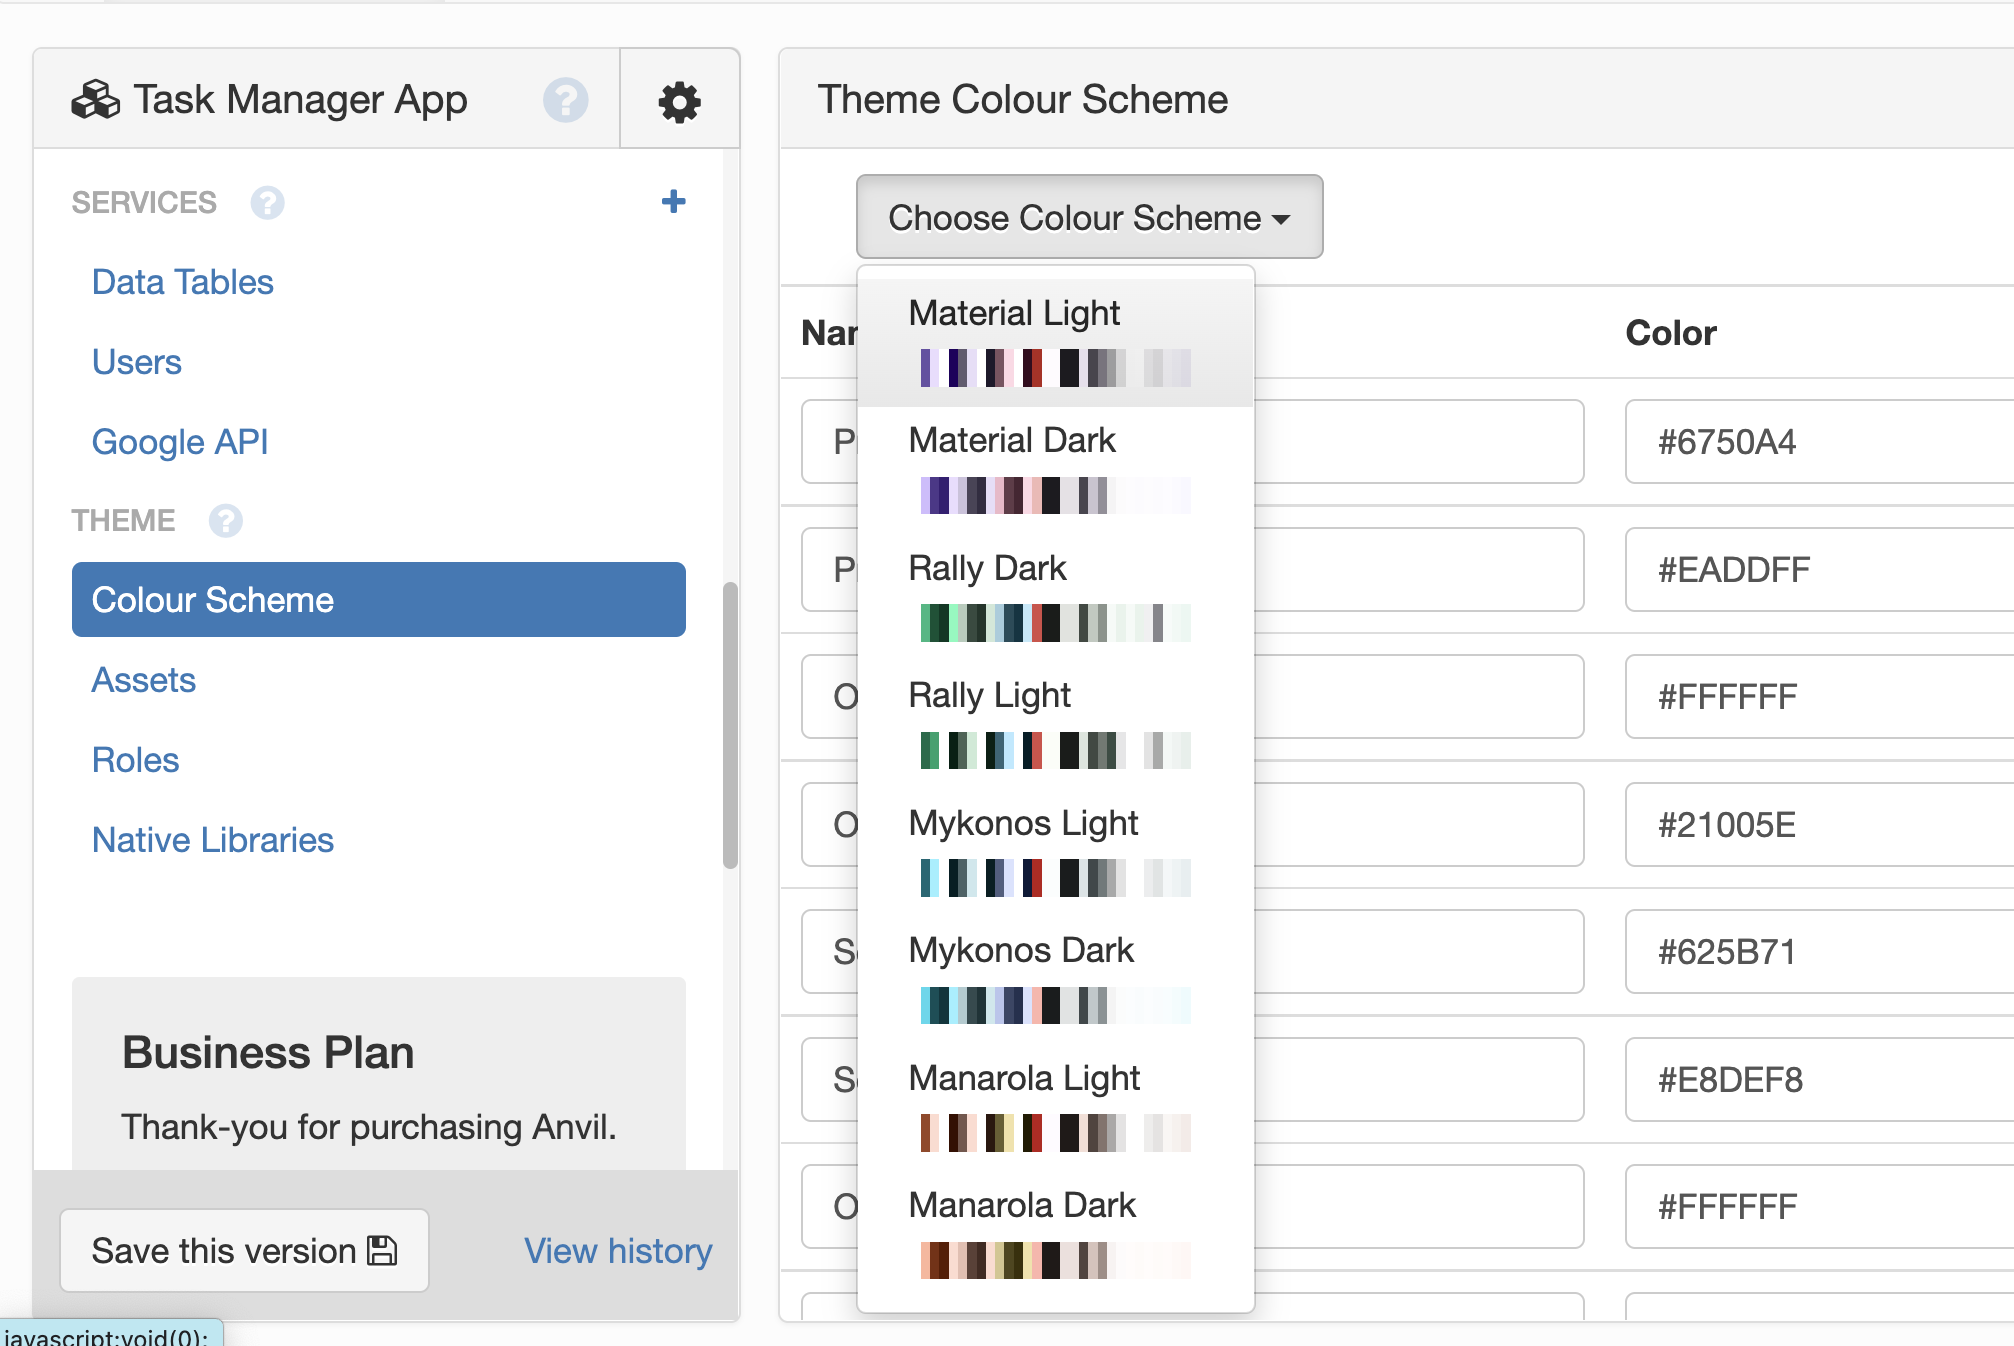This screenshot has width=2014, height=1346.
Task: Edit the #E8DEF8 color field
Action: 1819,1080
